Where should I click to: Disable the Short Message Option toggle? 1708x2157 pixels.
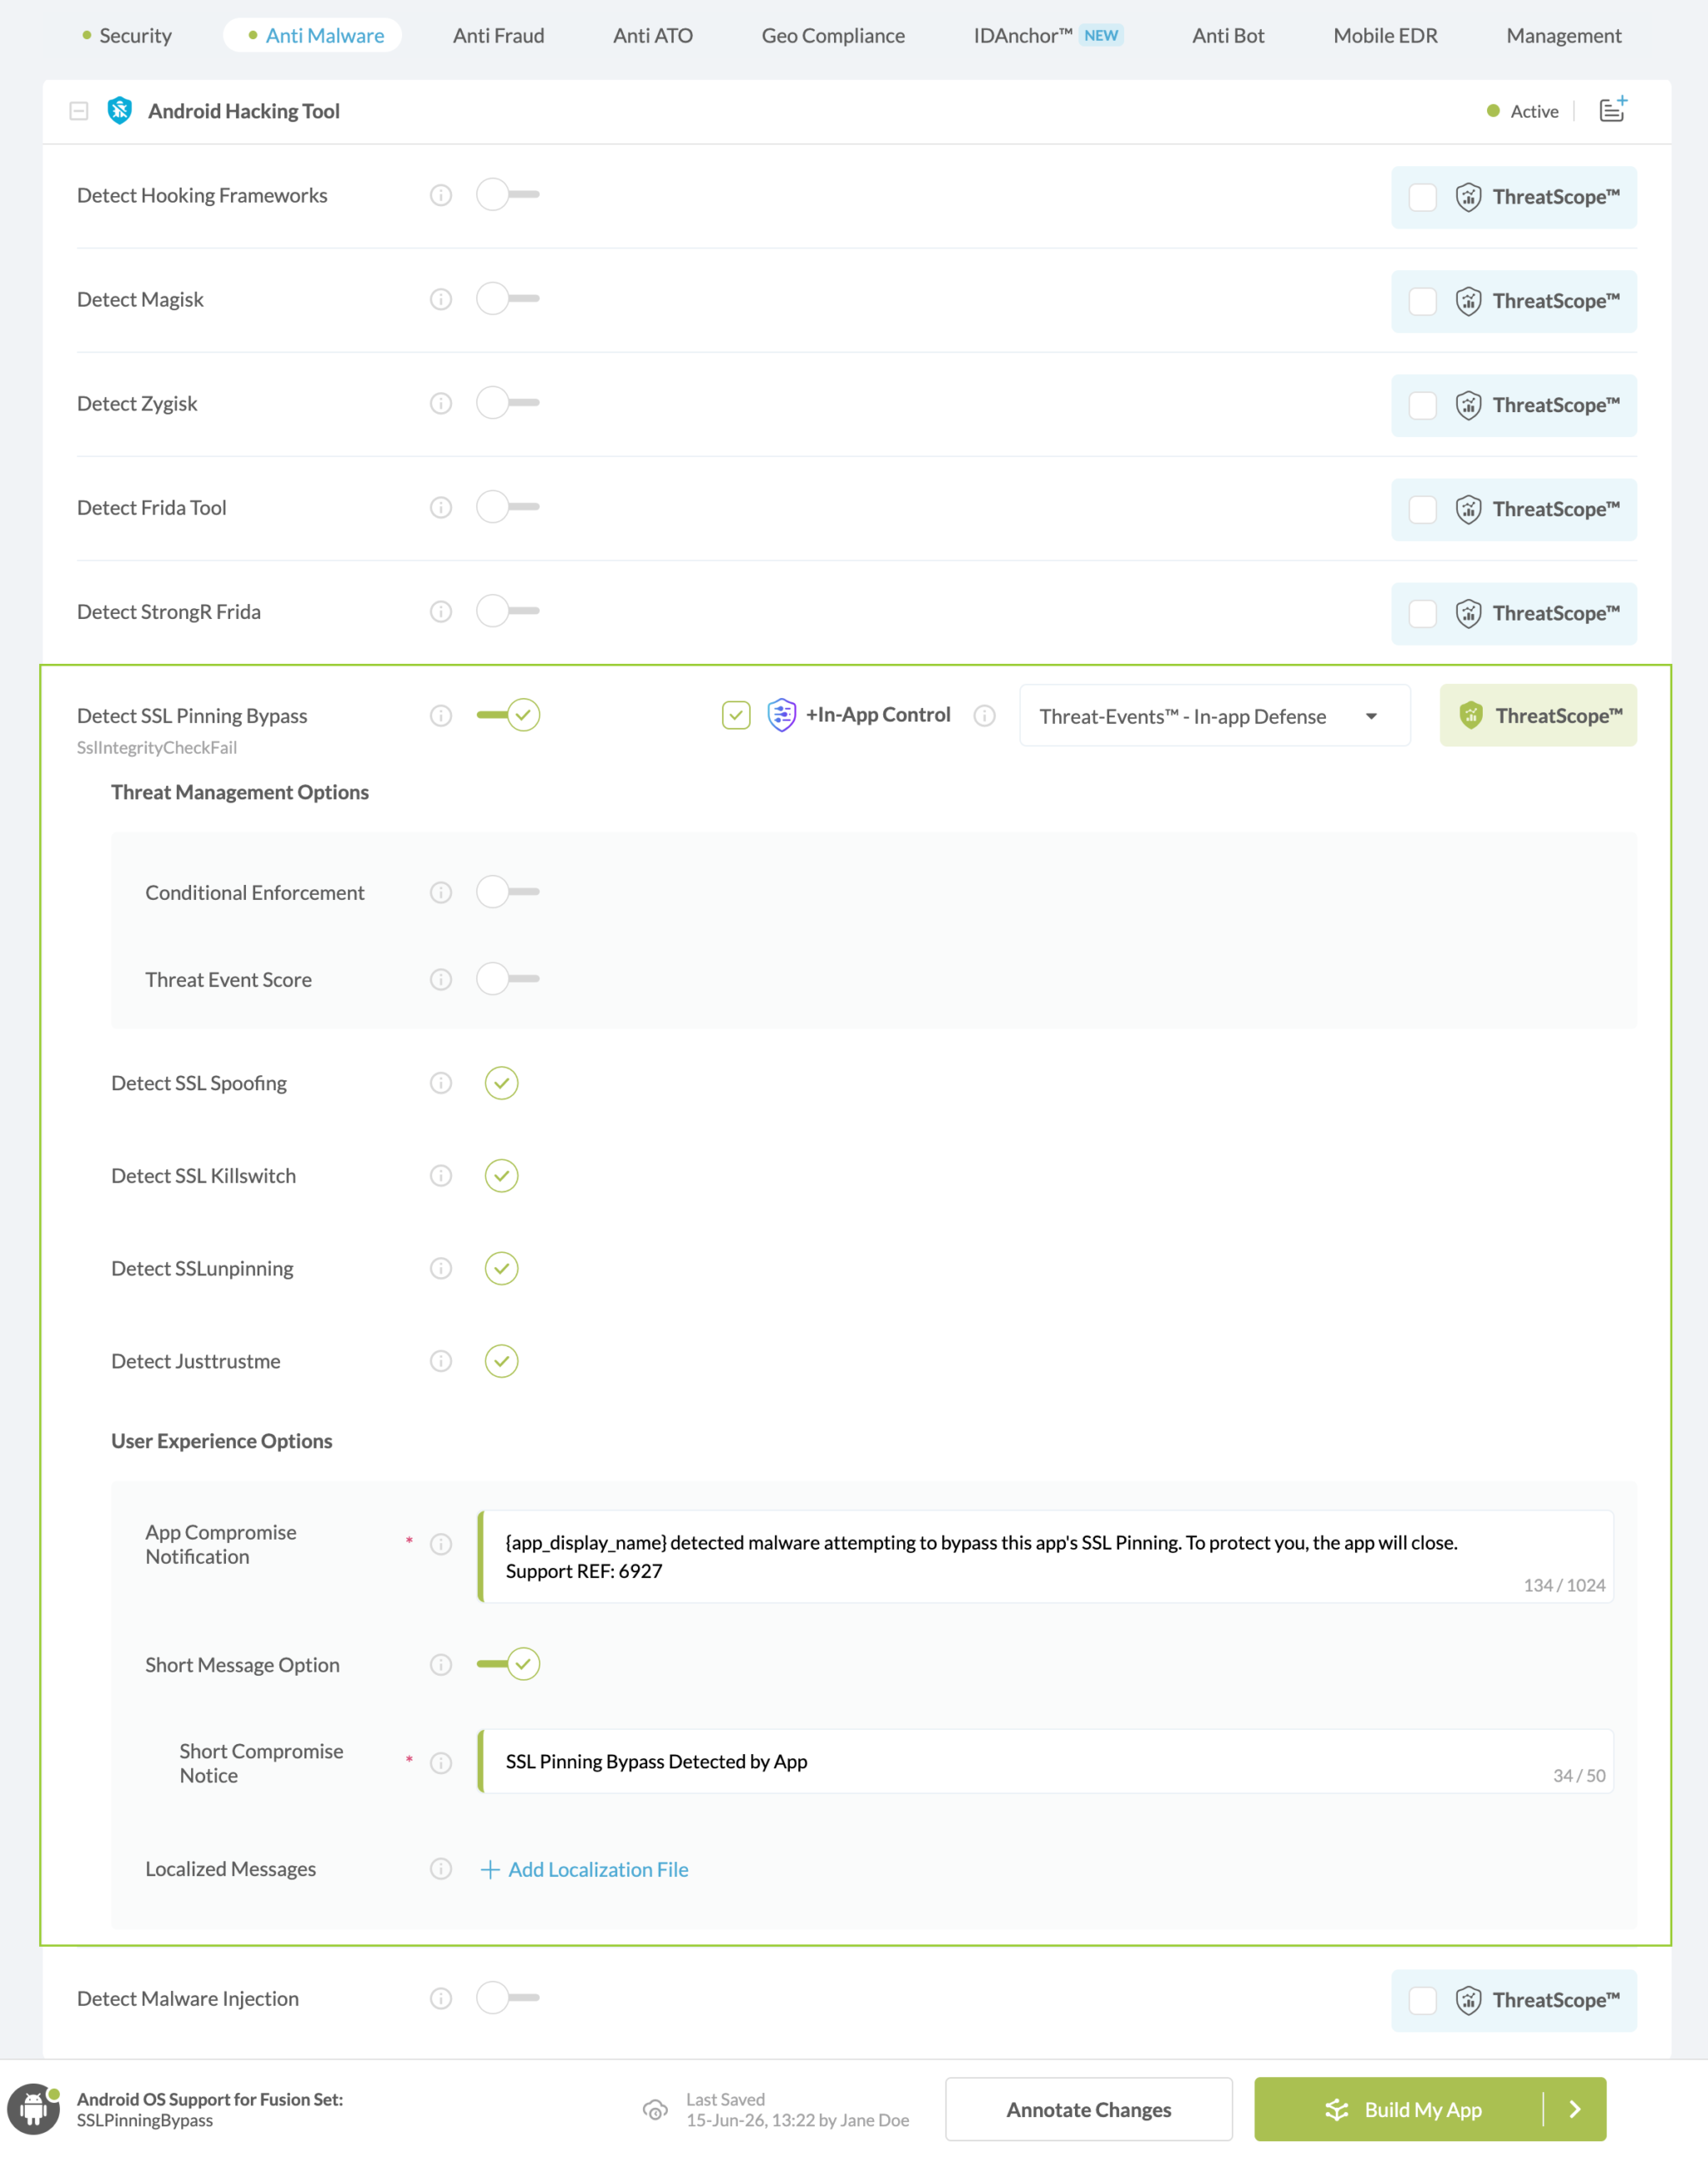point(508,1663)
